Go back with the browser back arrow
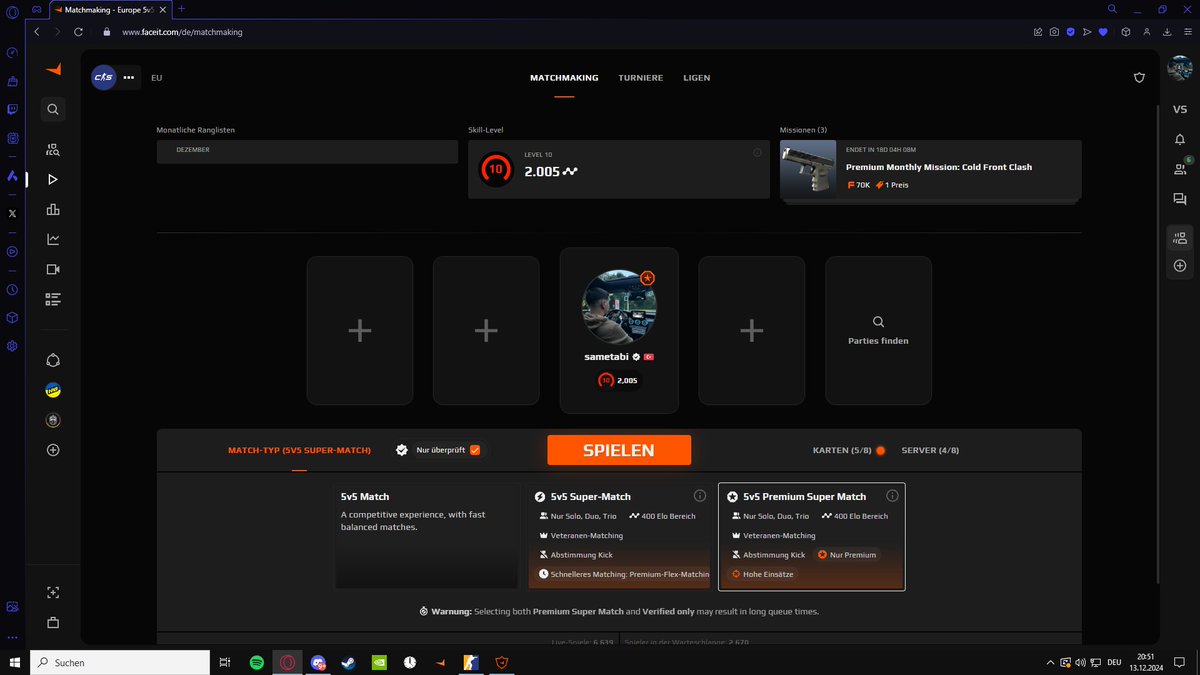 pyautogui.click(x=36, y=32)
